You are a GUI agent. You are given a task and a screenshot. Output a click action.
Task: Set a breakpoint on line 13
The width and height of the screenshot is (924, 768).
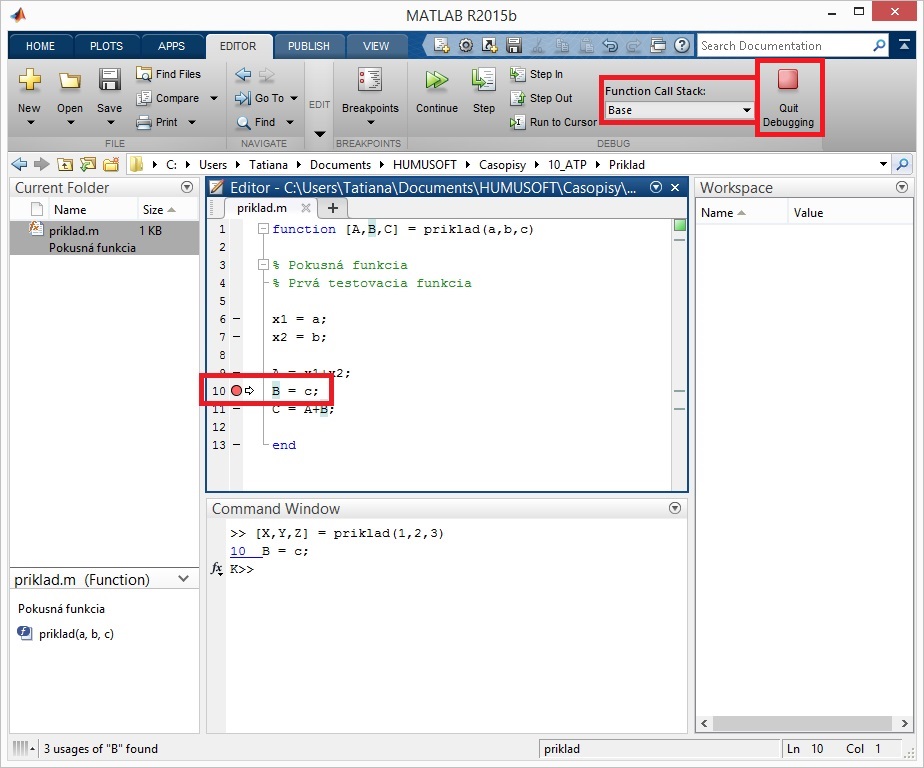236,445
